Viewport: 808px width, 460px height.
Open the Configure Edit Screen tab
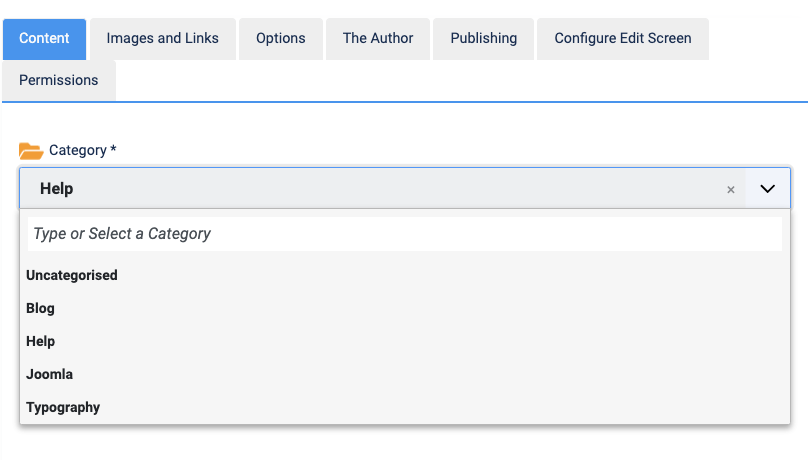pyautogui.click(x=622, y=39)
